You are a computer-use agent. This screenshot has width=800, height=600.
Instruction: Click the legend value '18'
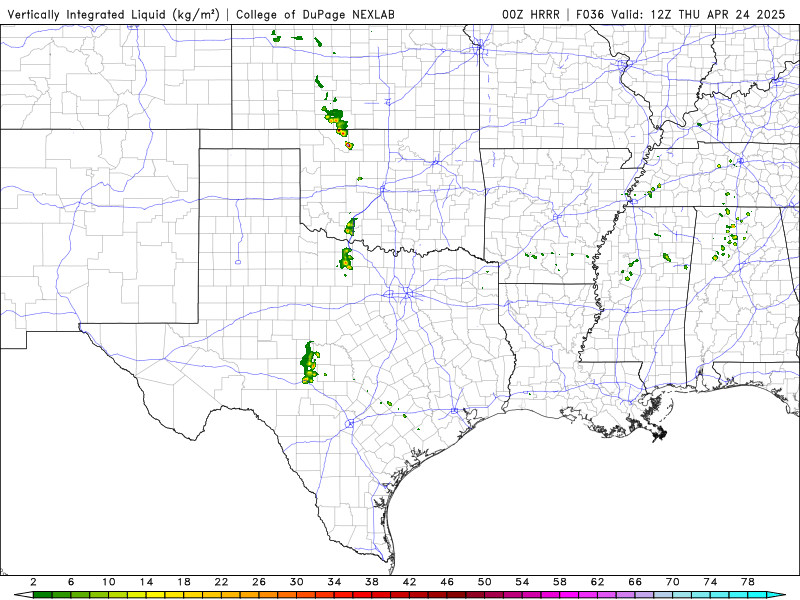pyautogui.click(x=184, y=582)
